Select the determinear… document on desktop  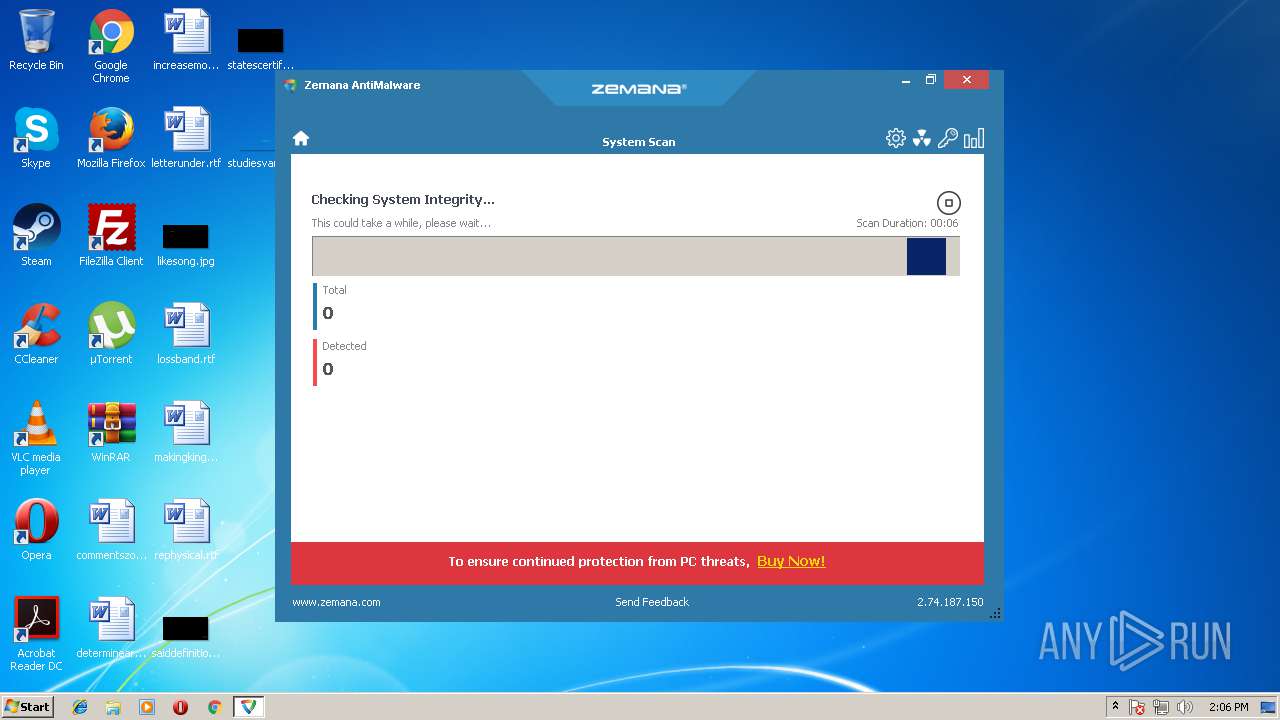coord(111,628)
